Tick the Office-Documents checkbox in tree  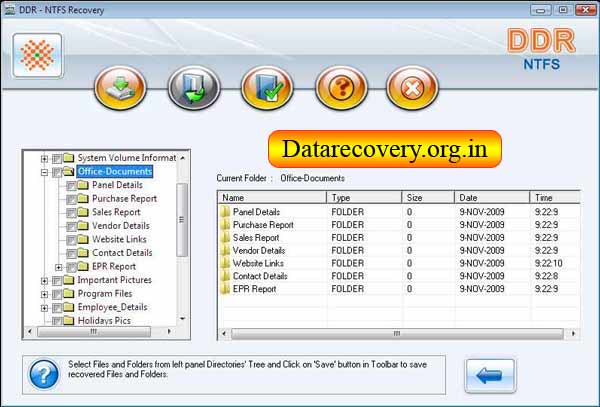coord(57,172)
